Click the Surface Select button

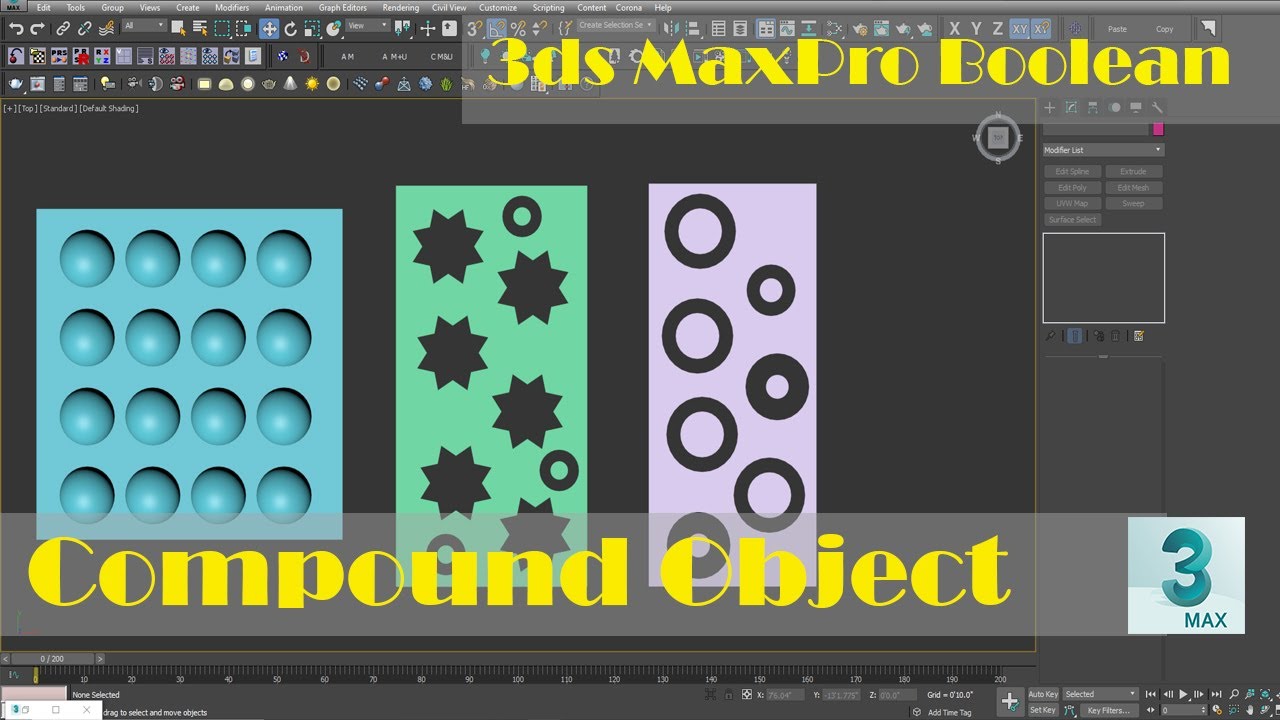coord(1072,220)
